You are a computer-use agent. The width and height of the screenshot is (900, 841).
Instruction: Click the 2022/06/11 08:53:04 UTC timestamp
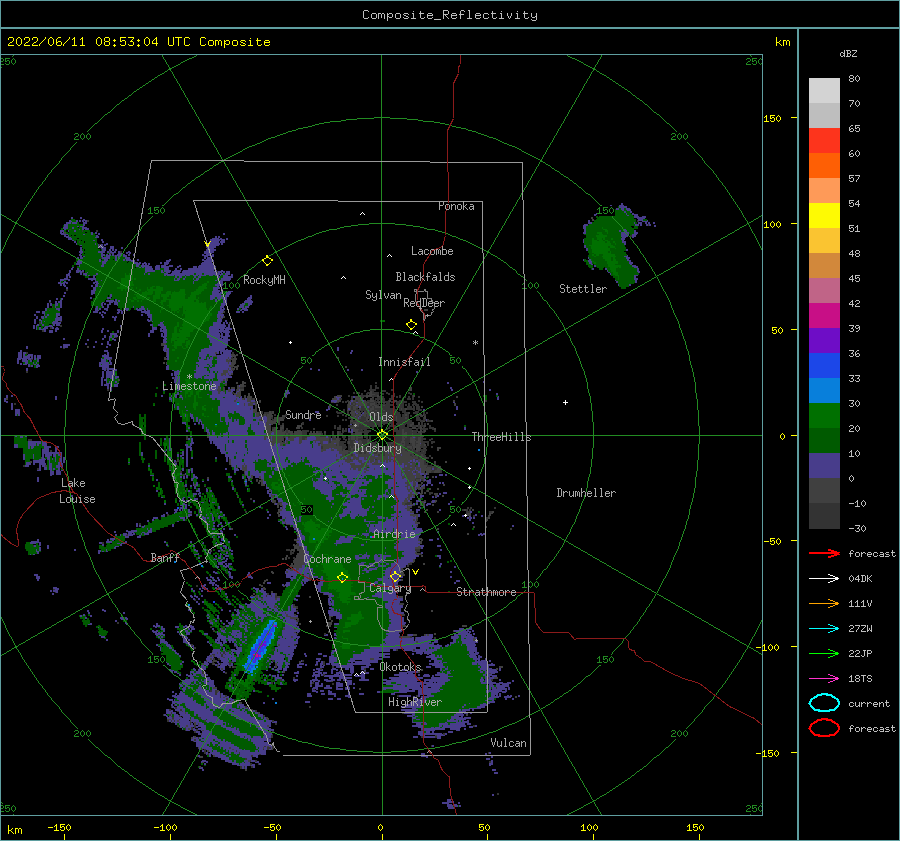(x=87, y=42)
